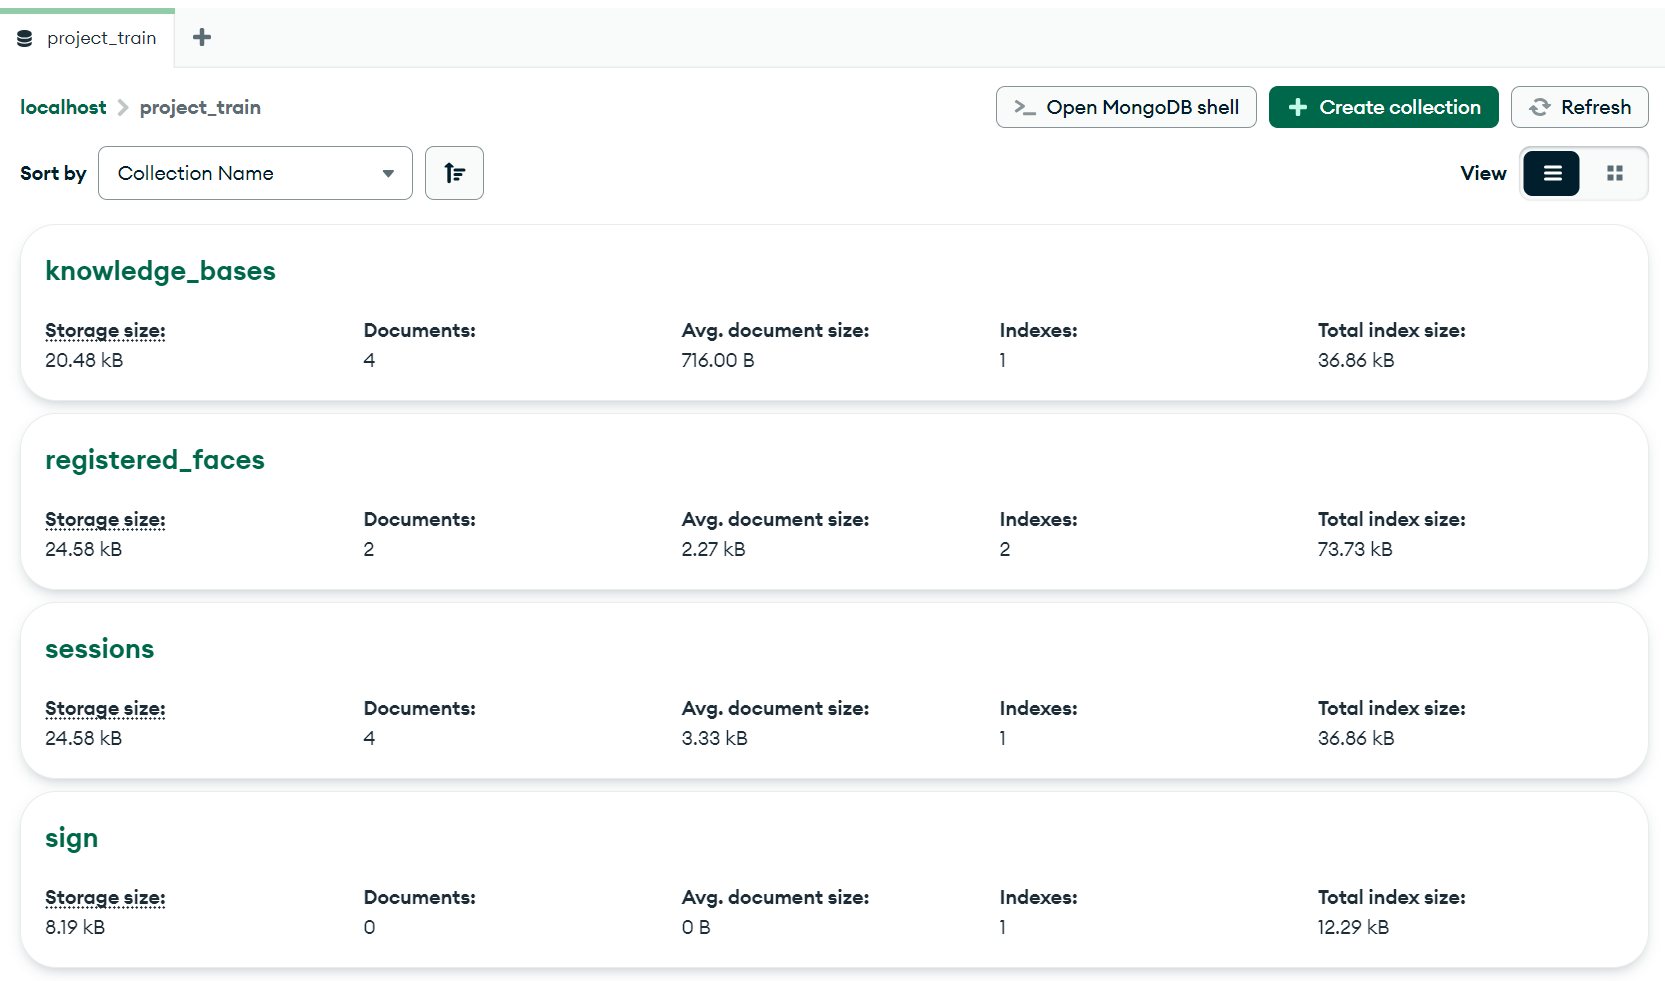Viewport: 1665px width, 981px height.
Task: Switch to grid view
Action: [1614, 173]
